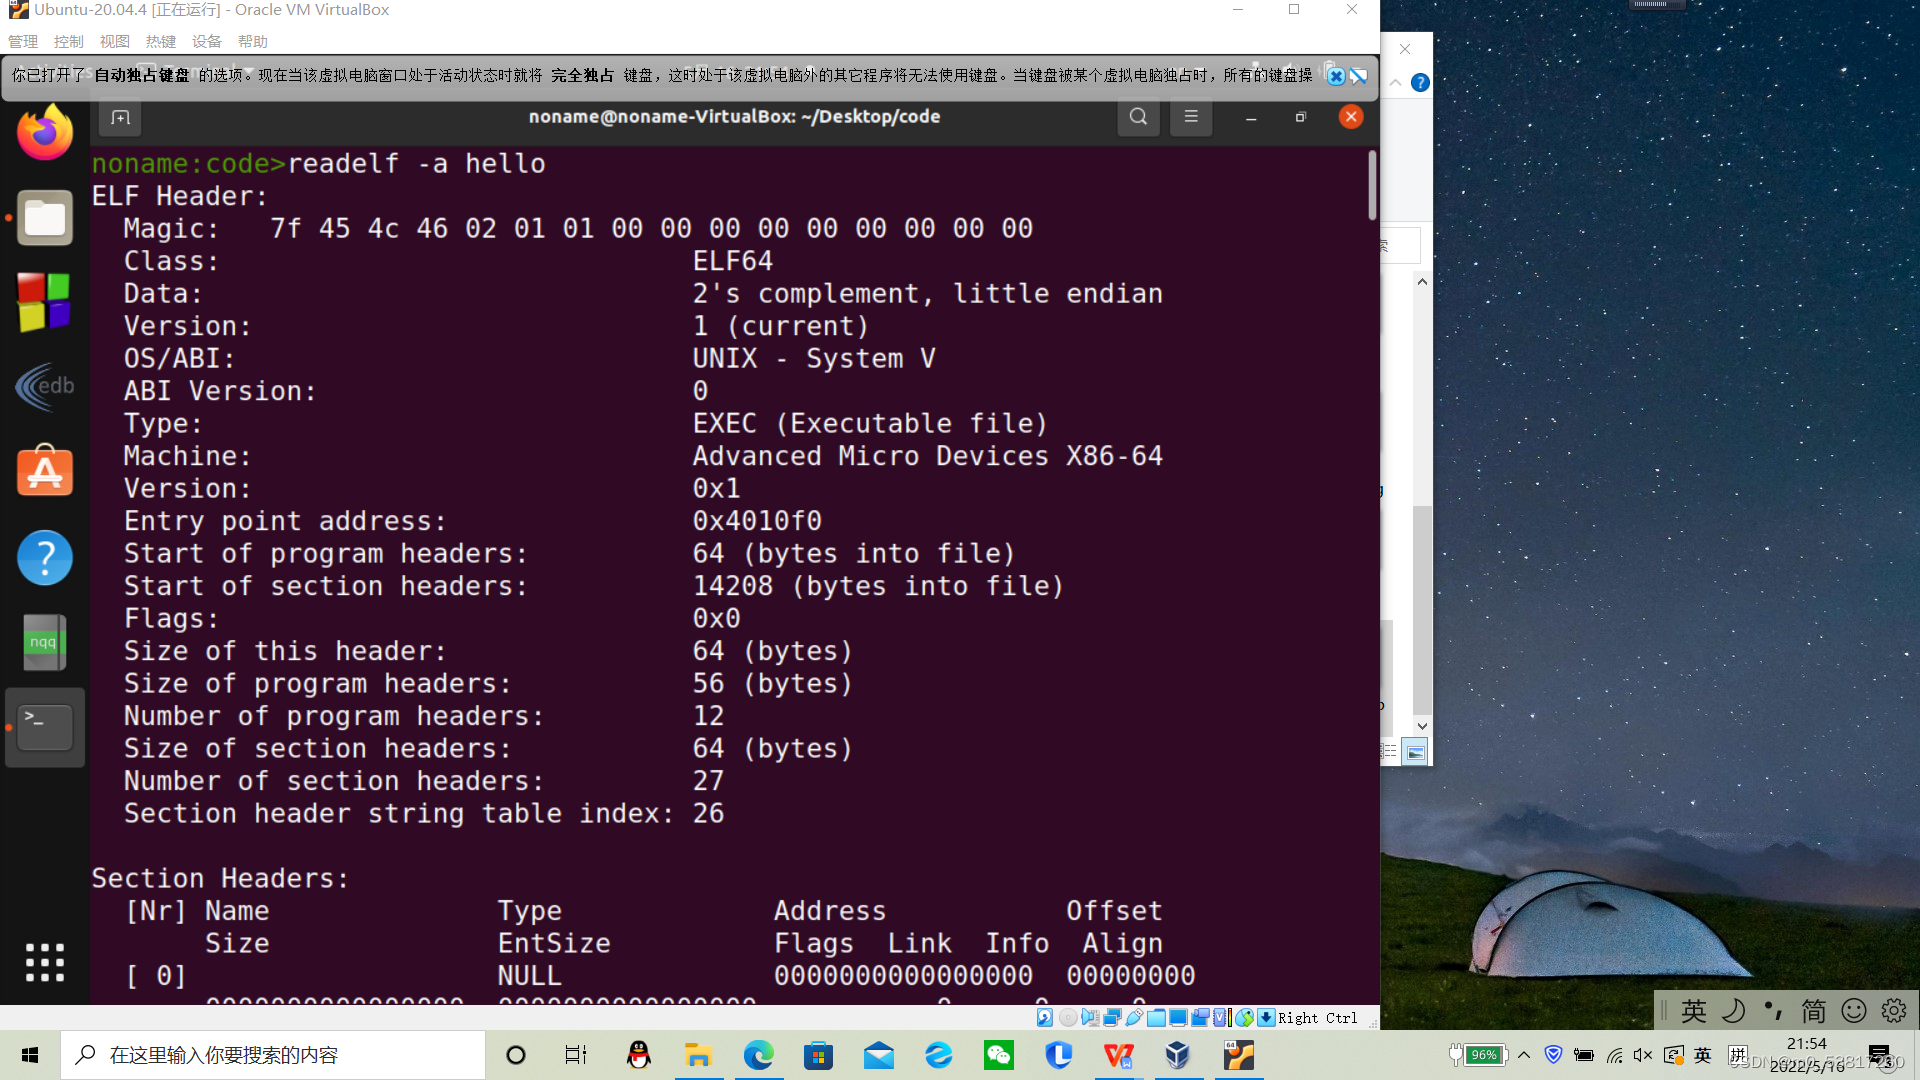1920x1080 pixels.
Task: Open the 设备 menu in VirtualBox
Action: tap(207, 41)
